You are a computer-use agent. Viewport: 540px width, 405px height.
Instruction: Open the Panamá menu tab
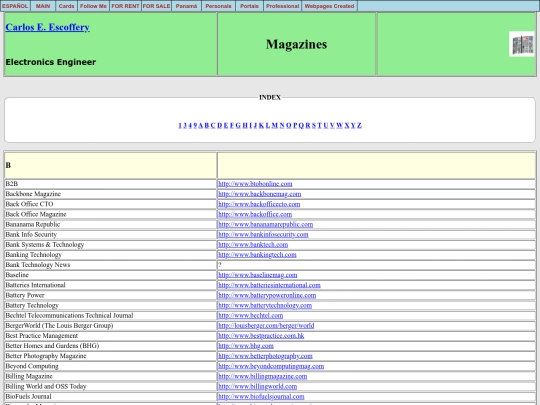tap(186, 6)
